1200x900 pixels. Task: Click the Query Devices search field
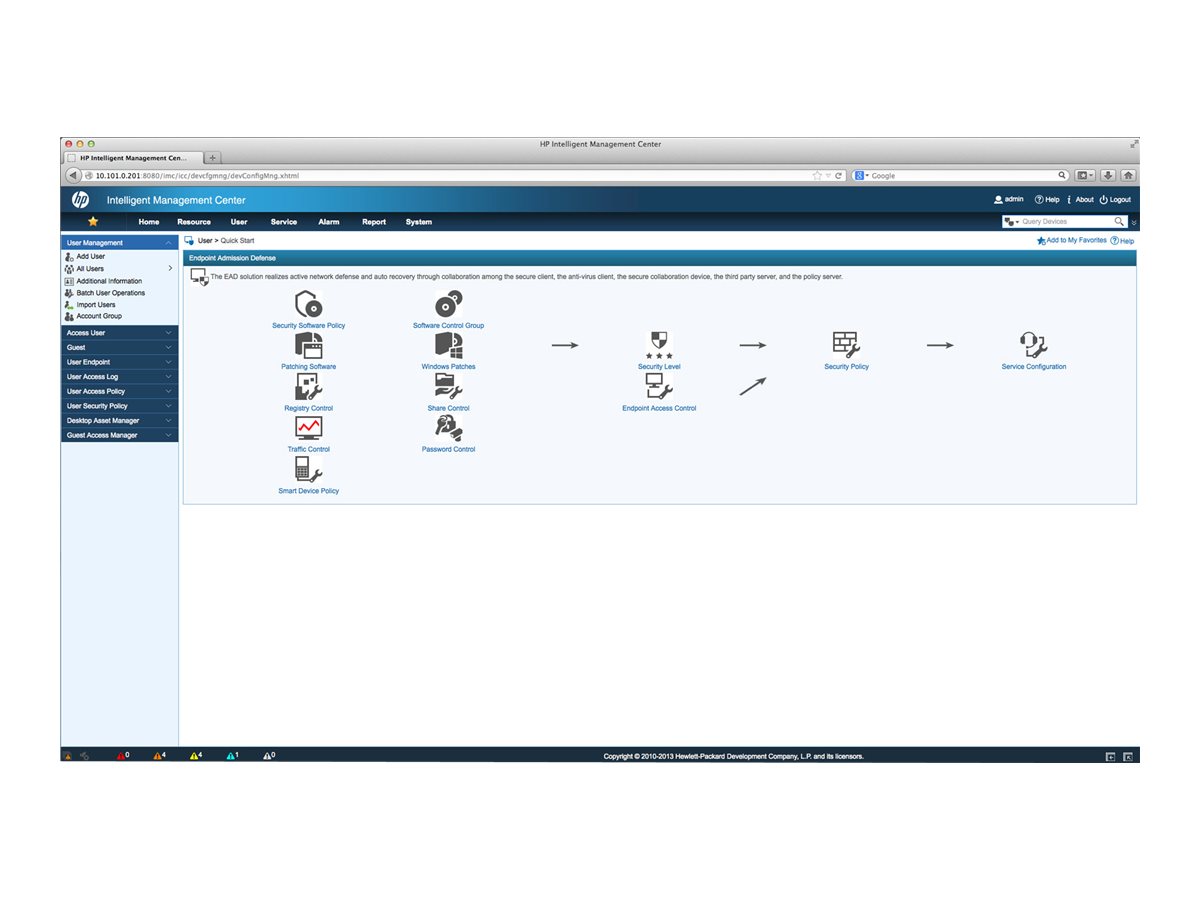pos(1067,222)
